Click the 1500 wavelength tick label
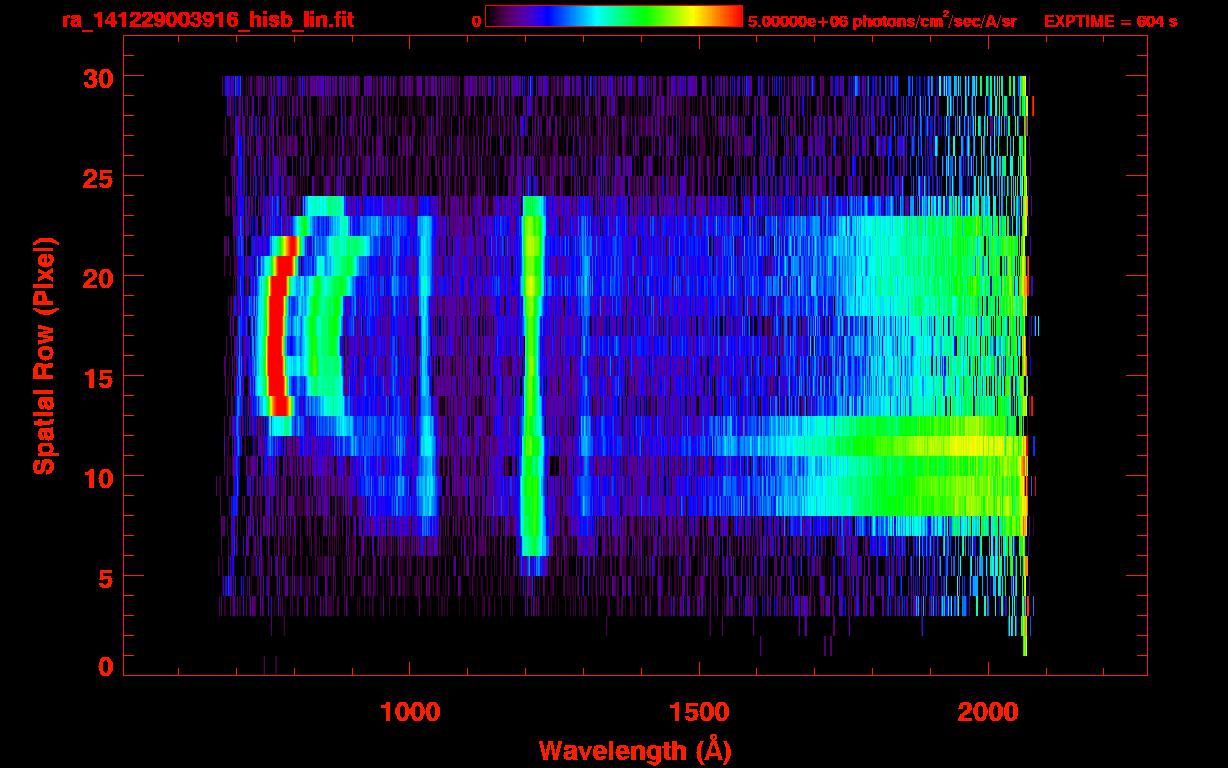1228x768 pixels. point(699,711)
